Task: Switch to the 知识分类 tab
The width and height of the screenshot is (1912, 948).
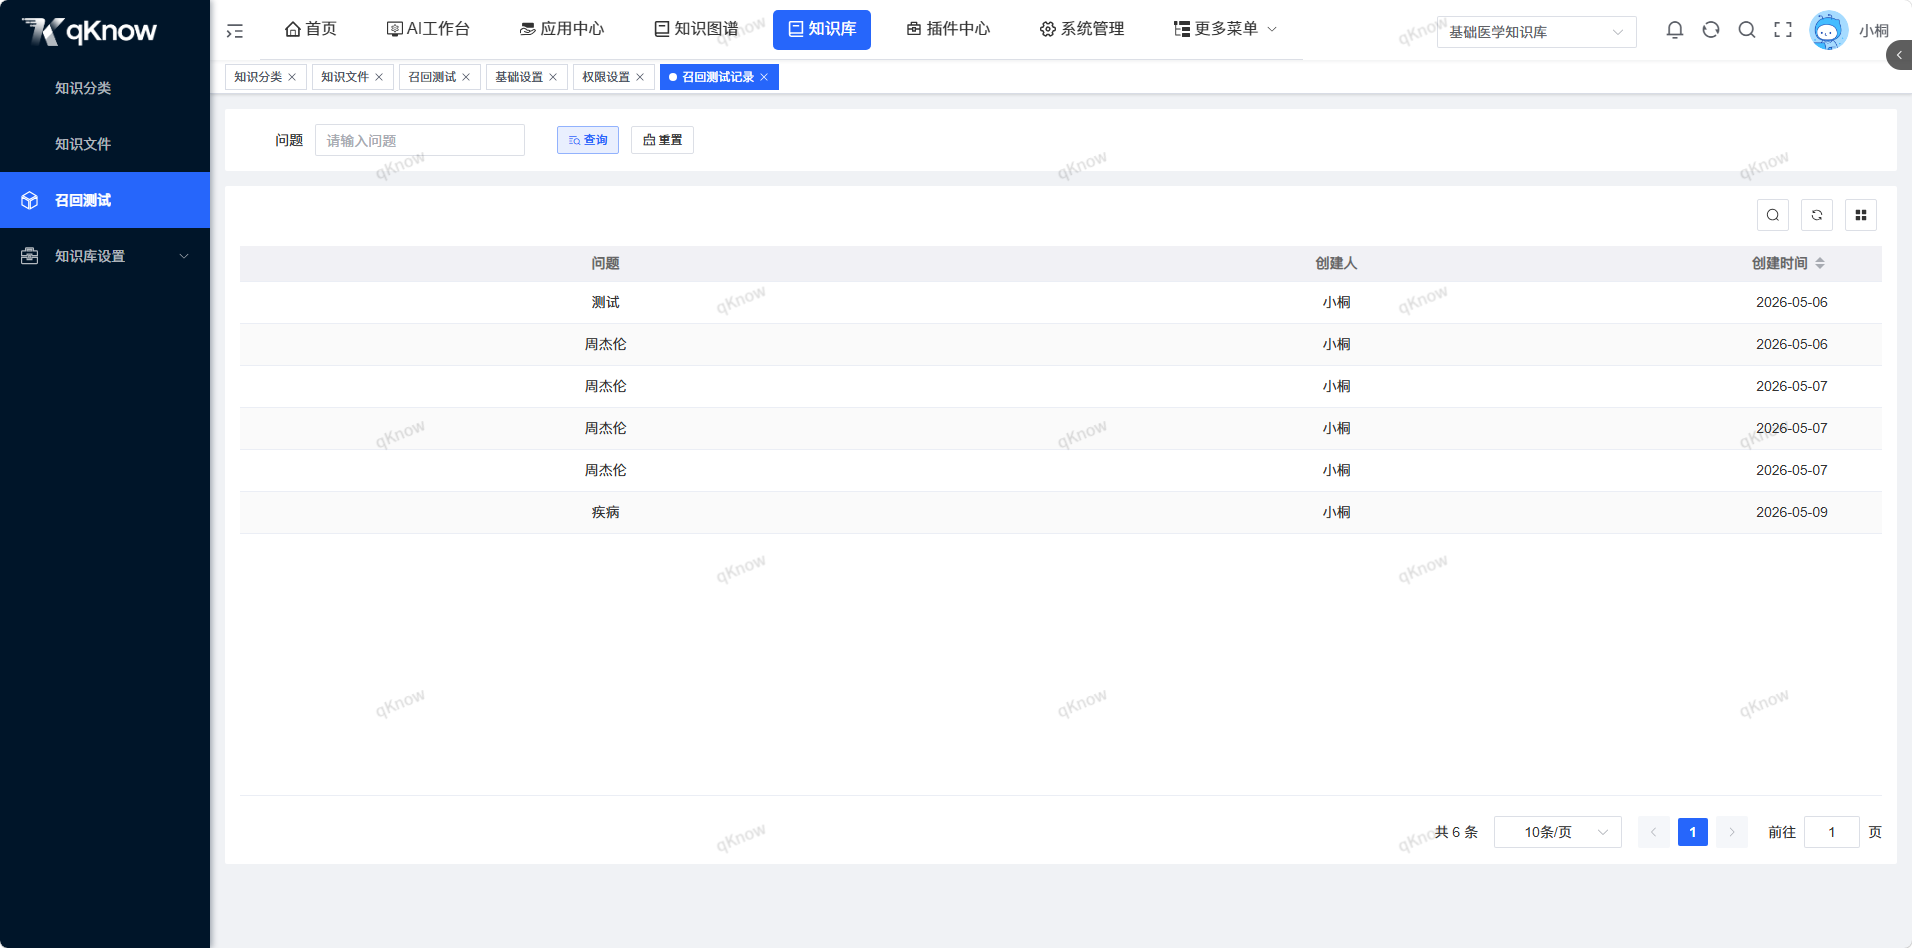Action: 258,77
